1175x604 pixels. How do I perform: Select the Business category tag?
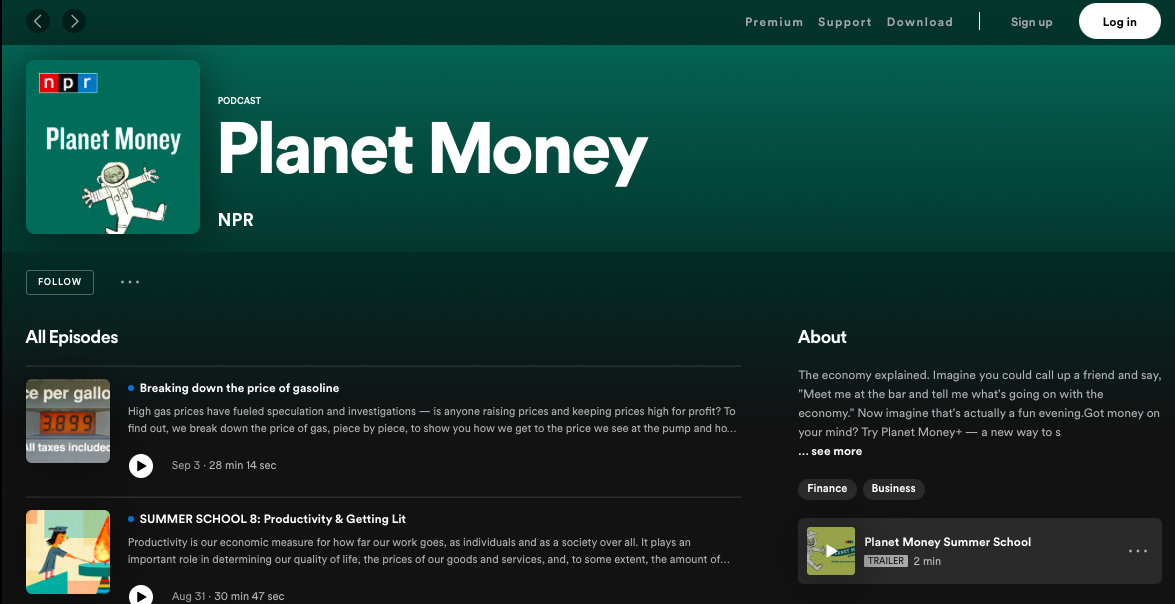coord(893,489)
